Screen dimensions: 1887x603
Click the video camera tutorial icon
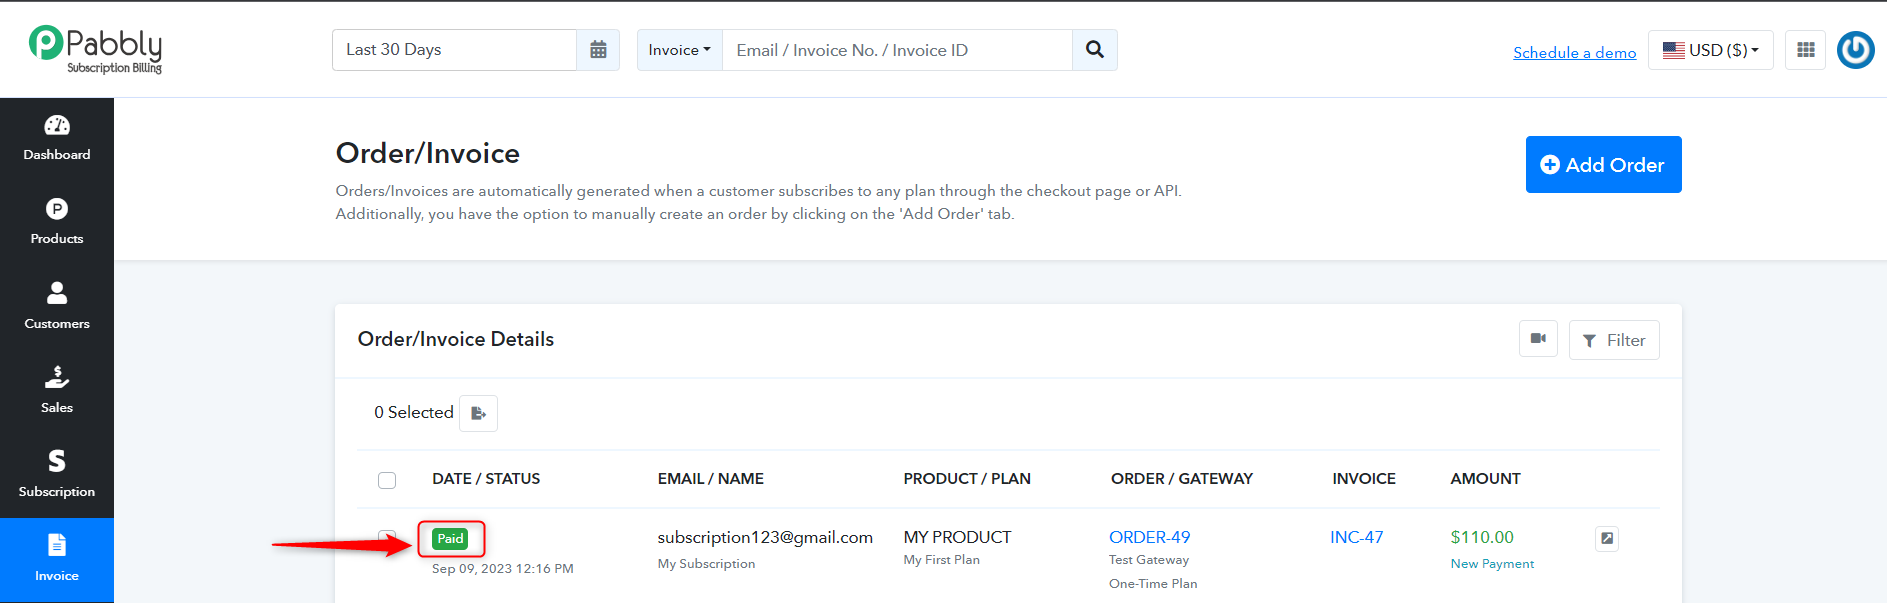coord(1538,339)
